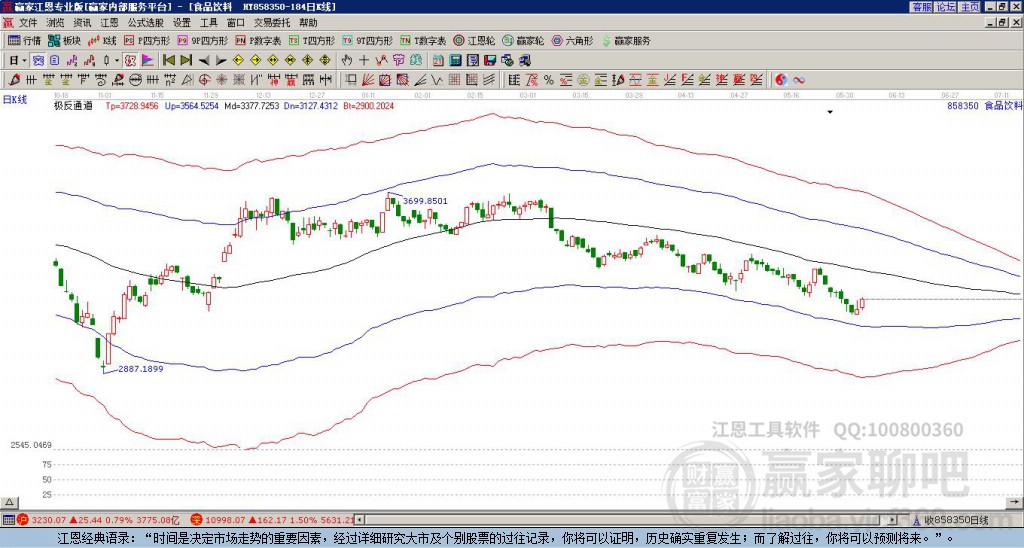1024x548 pixels.
Task: Toggle the 权 adjustment icon
Action: (130, 61)
